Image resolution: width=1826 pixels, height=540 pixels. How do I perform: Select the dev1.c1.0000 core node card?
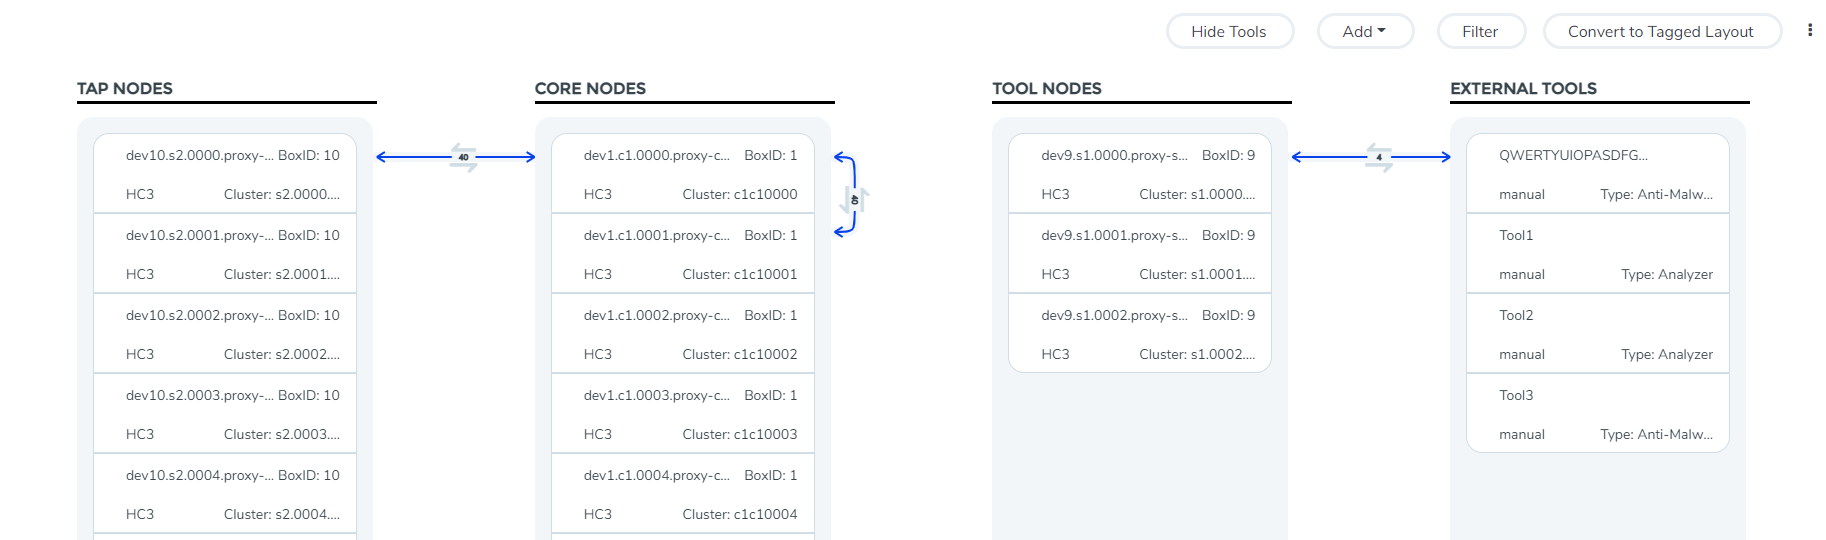click(683, 174)
